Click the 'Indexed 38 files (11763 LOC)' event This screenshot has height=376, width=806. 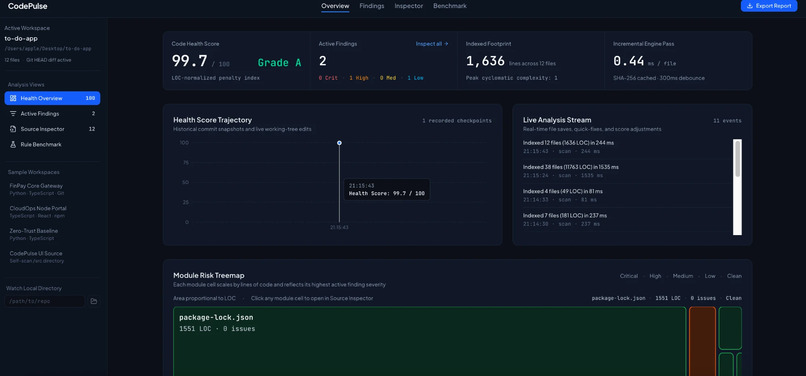pyautogui.click(x=571, y=167)
